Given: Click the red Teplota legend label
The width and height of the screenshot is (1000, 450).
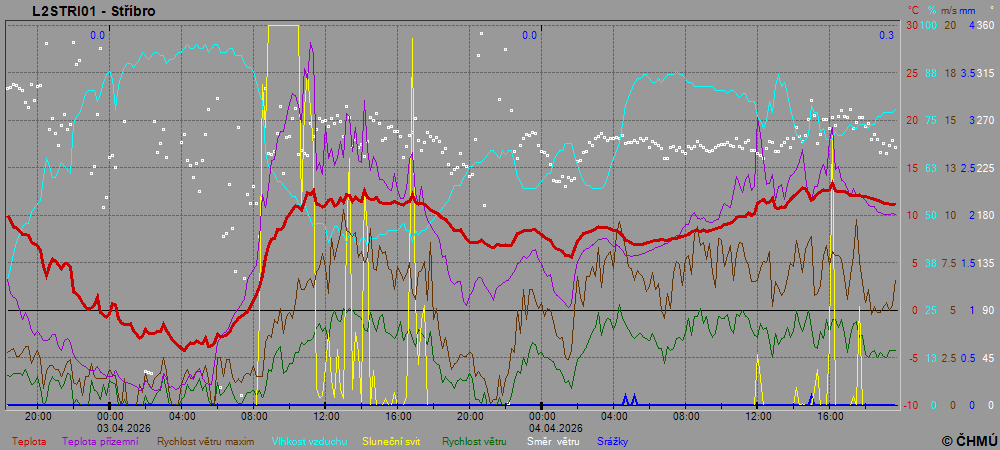Looking at the screenshot, I should (29, 440).
